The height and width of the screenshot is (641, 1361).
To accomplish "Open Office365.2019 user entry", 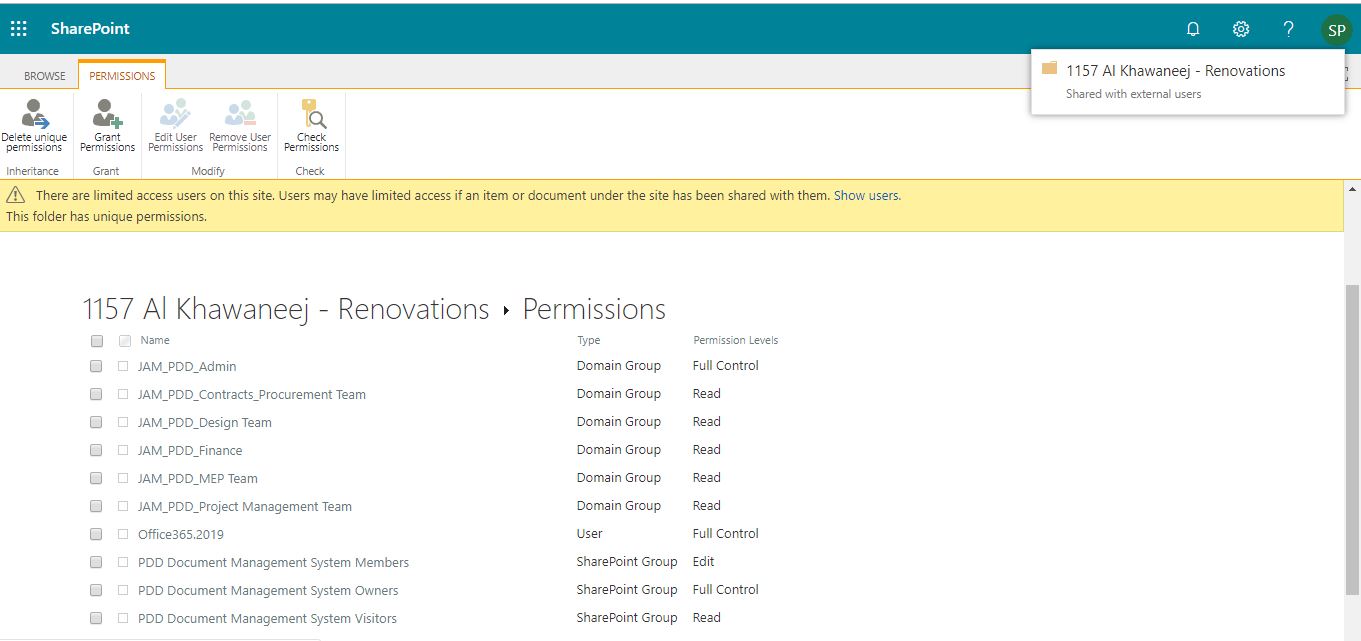I will (x=181, y=535).
